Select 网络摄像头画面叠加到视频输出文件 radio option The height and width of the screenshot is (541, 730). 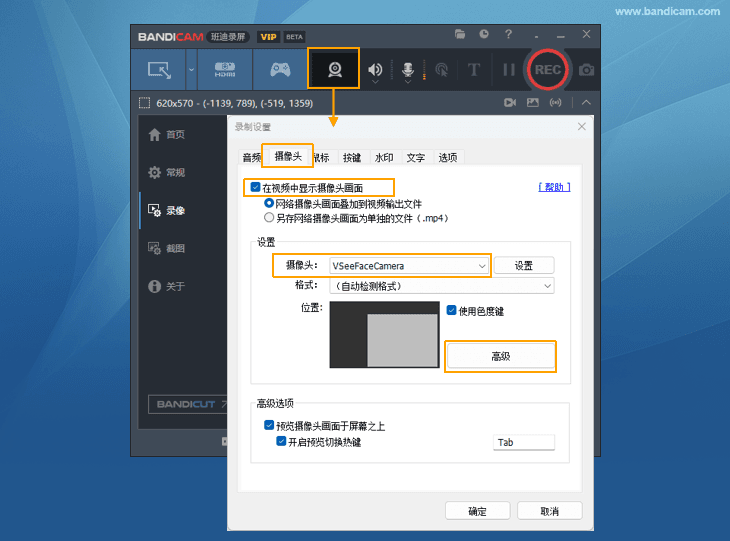[269, 203]
